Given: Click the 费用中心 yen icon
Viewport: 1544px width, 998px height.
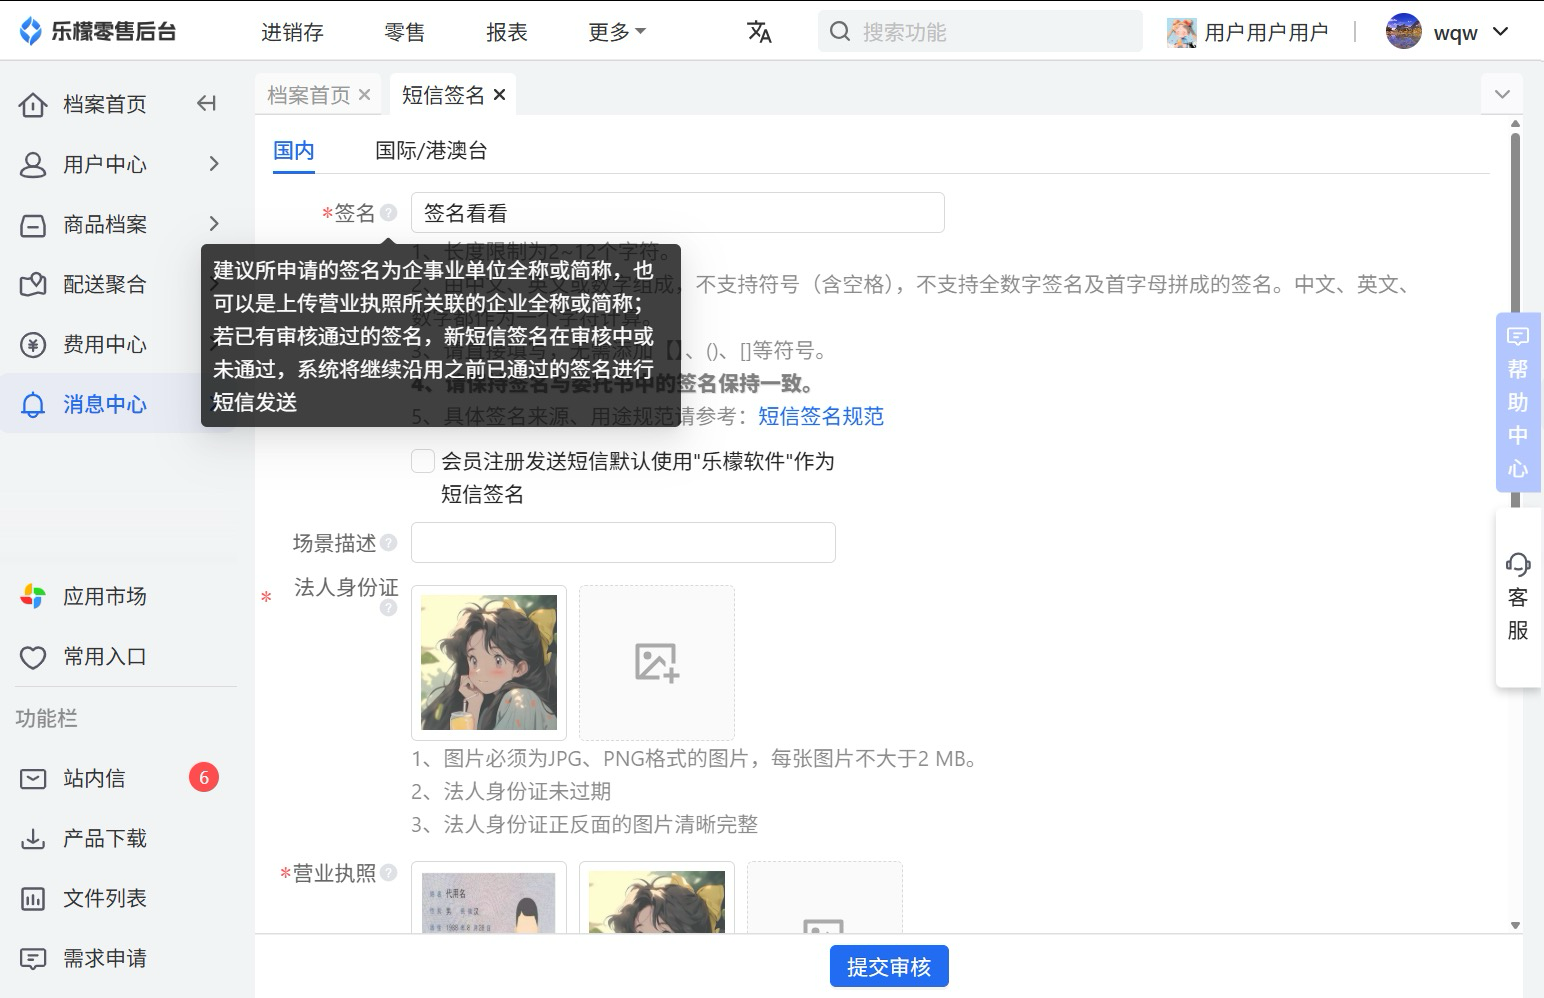Looking at the screenshot, I should (33, 345).
